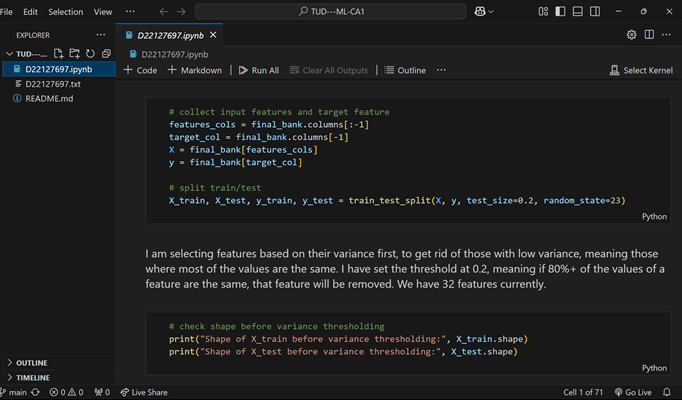Click Cell 1 of 71 indicator
Screen dimensions: 682x400
pos(583,392)
